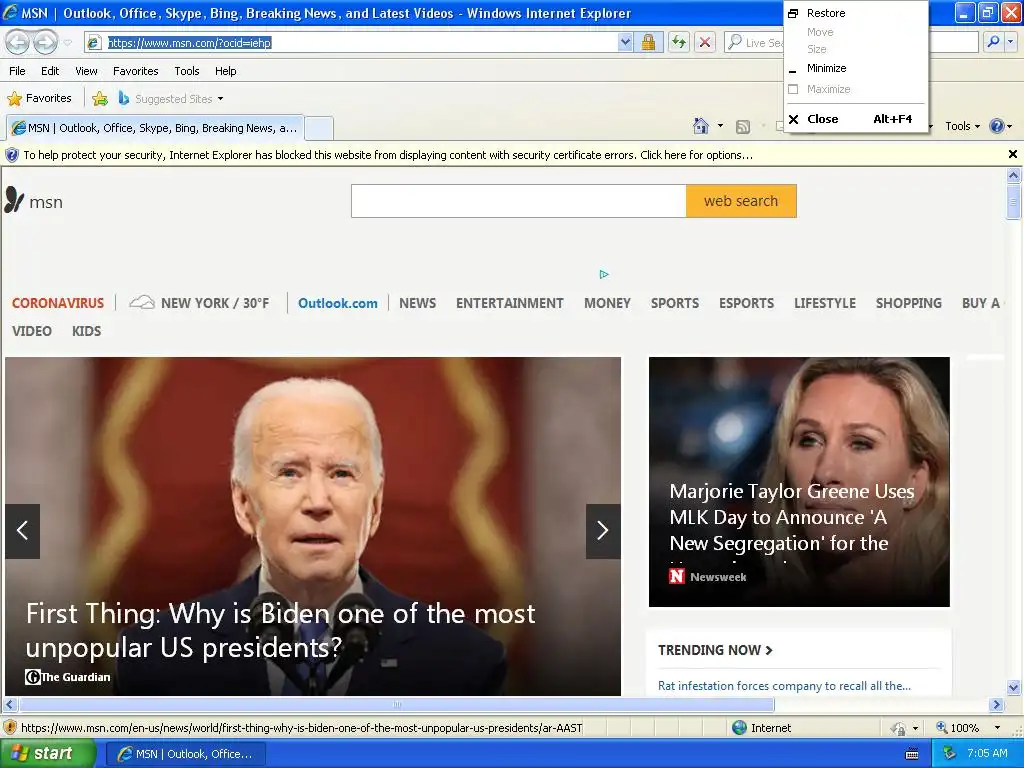Viewport: 1024px width, 768px height.
Task: Go to the KIDS section
Action: coord(86,331)
